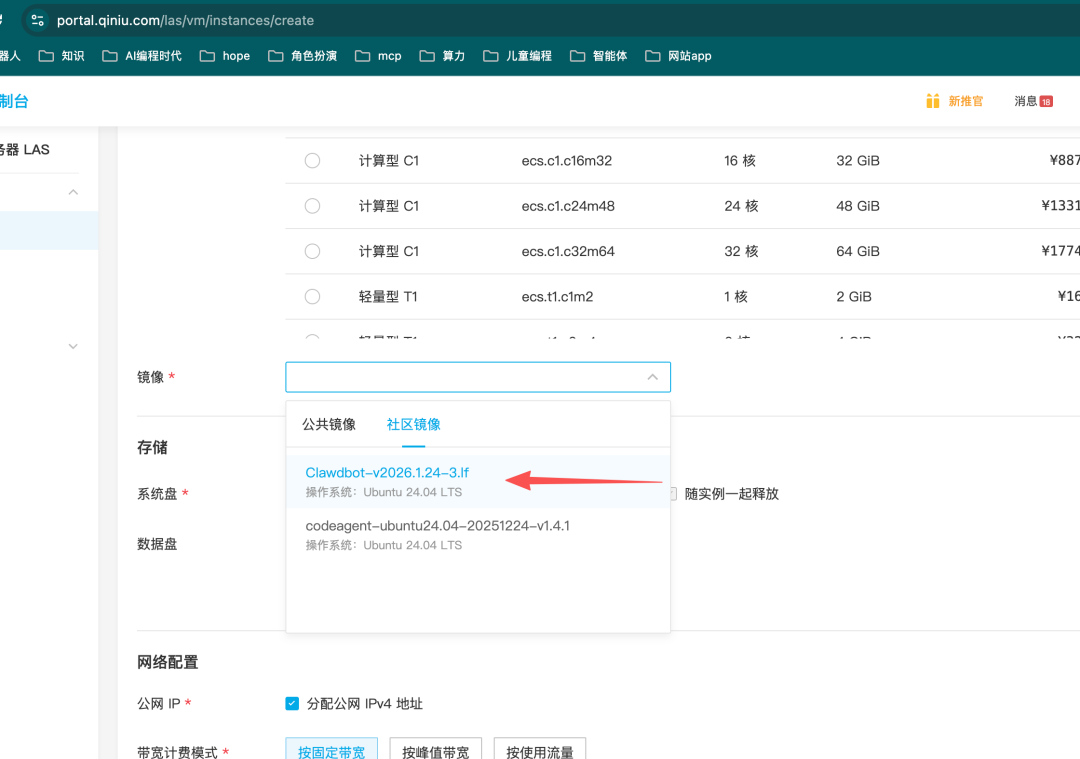This screenshot has width=1080, height=759.
Task: Open the hope bookmark folder
Action: (225, 56)
